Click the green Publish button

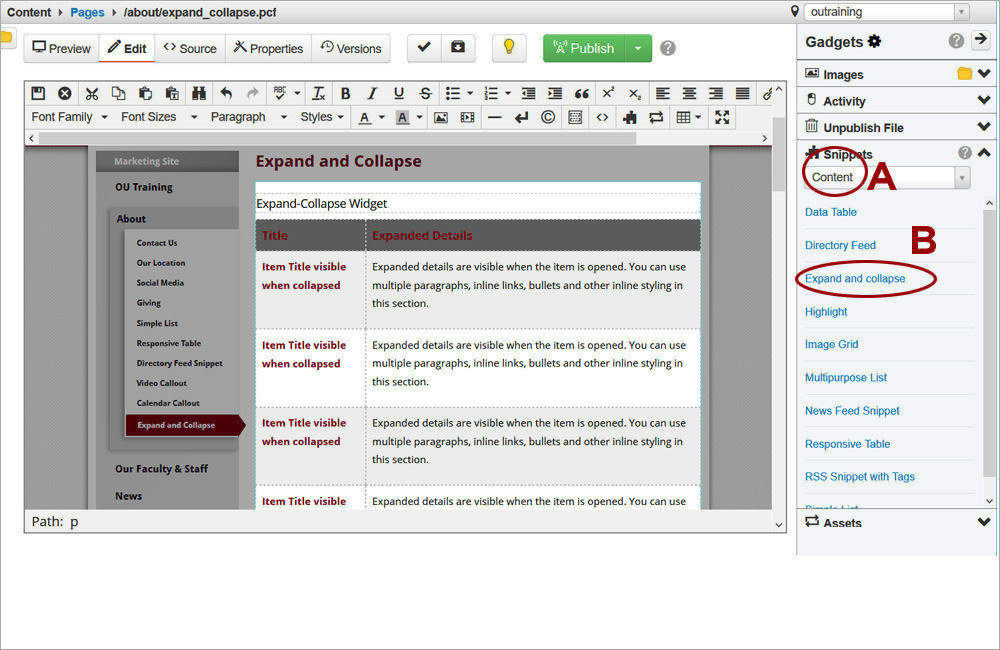584,48
